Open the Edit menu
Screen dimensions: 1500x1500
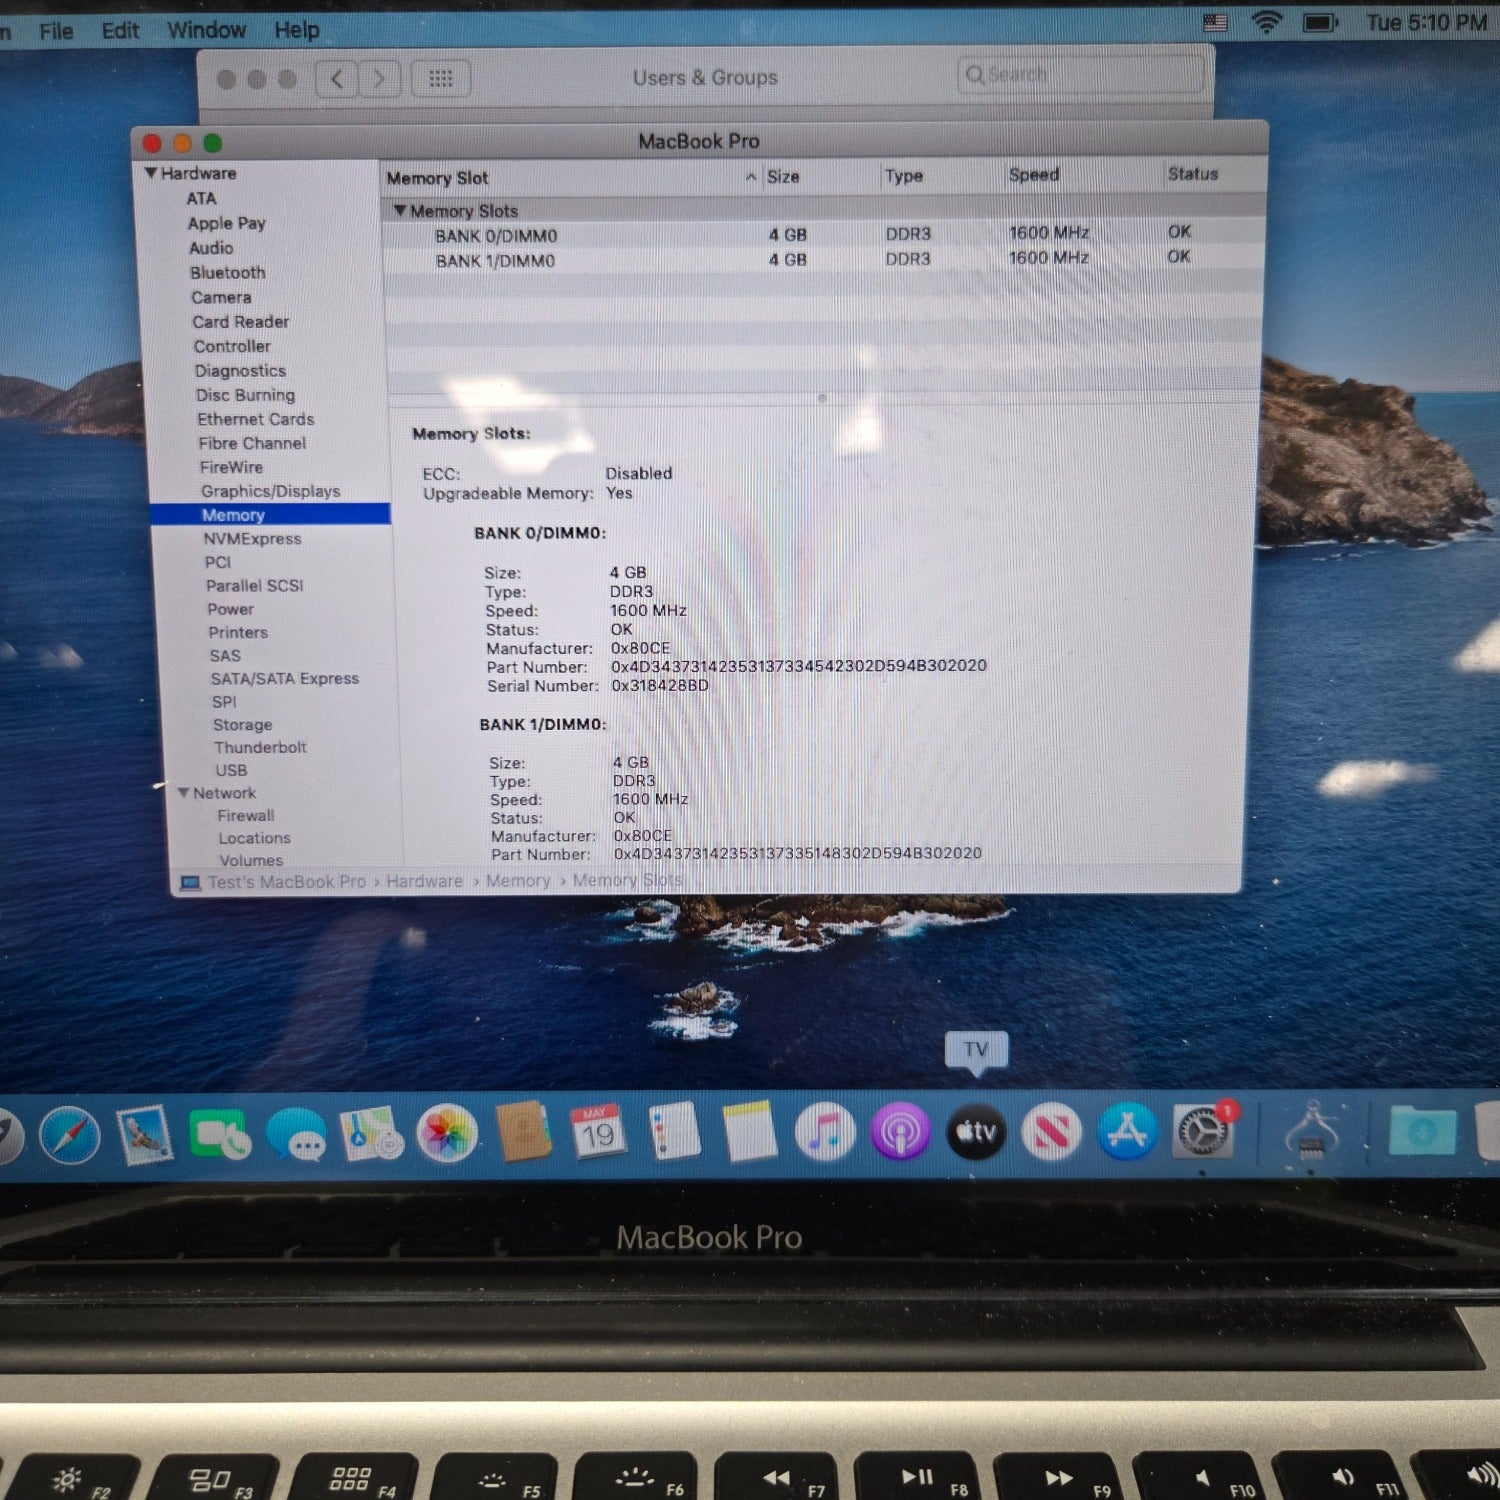(x=120, y=30)
